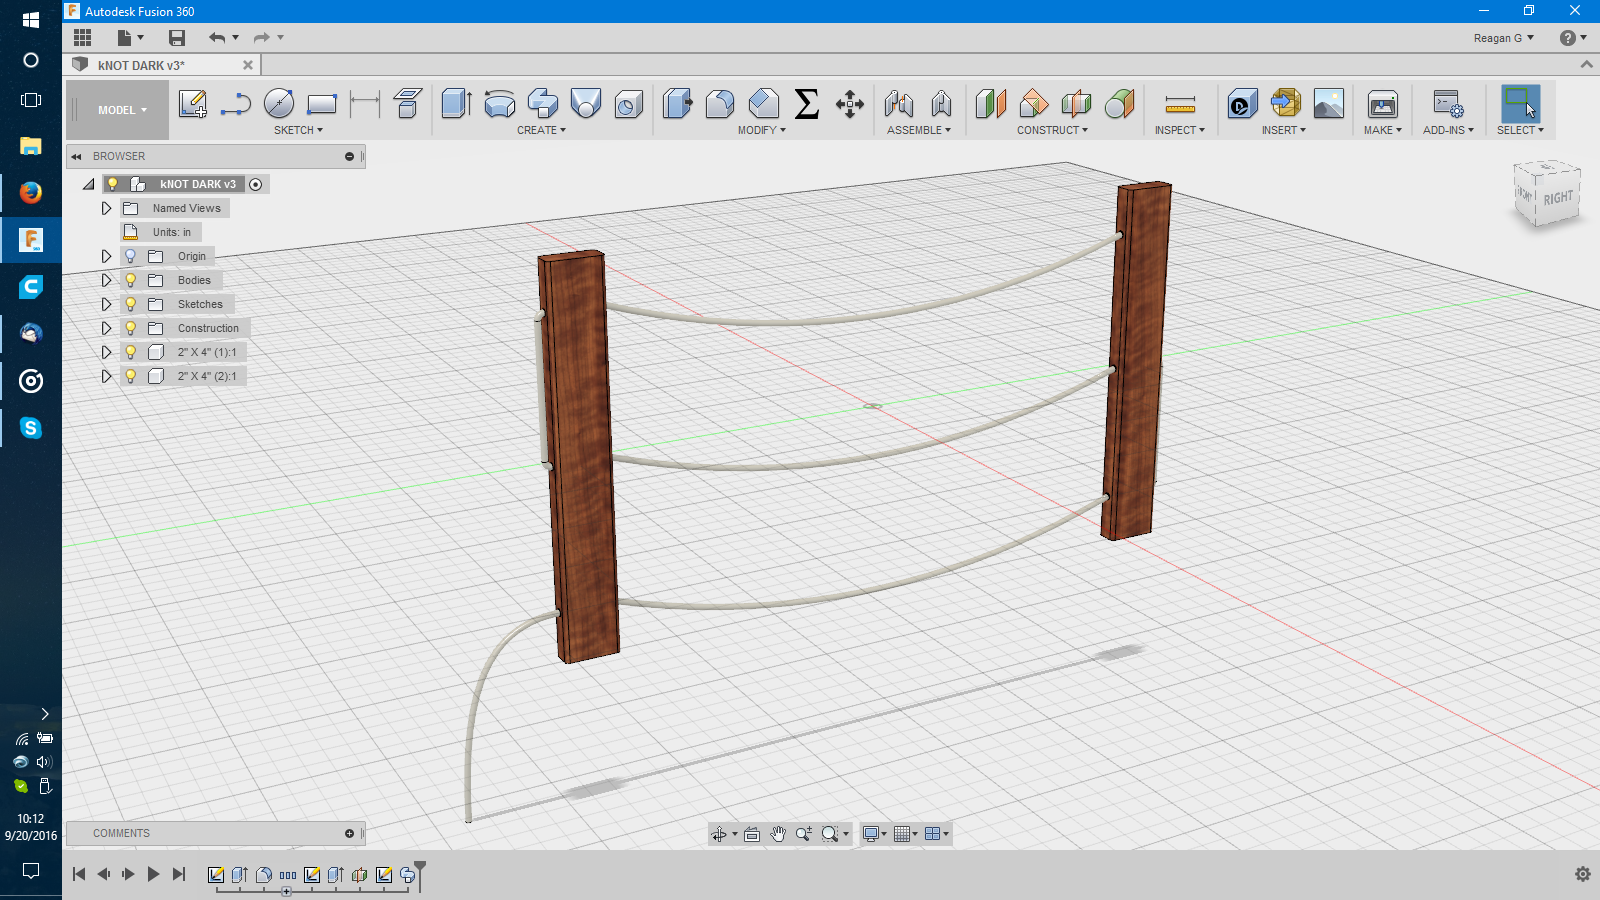Image resolution: width=1600 pixels, height=900 pixels.
Task: Click the Measure tool
Action: pos(1180,104)
